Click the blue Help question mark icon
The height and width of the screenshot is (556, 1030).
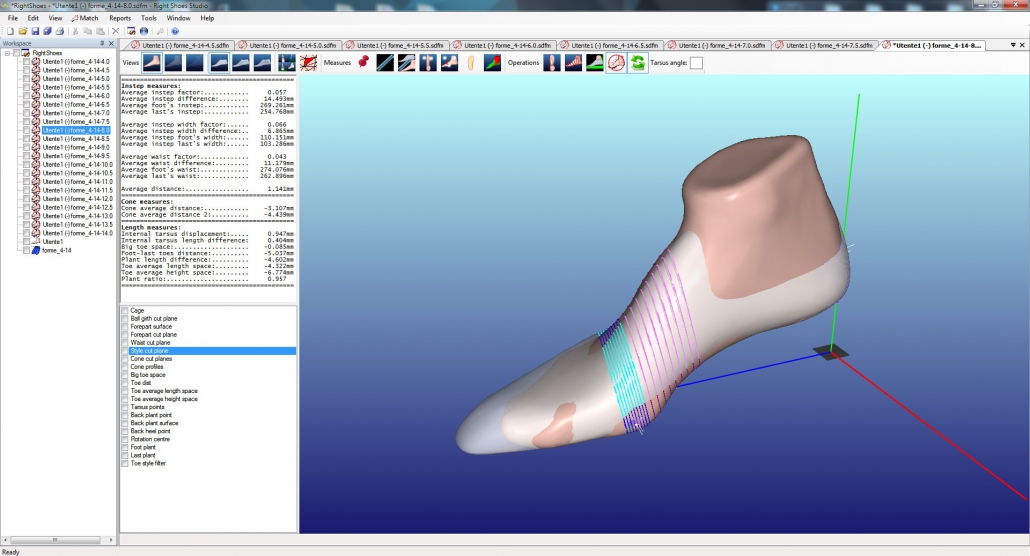coord(175,31)
